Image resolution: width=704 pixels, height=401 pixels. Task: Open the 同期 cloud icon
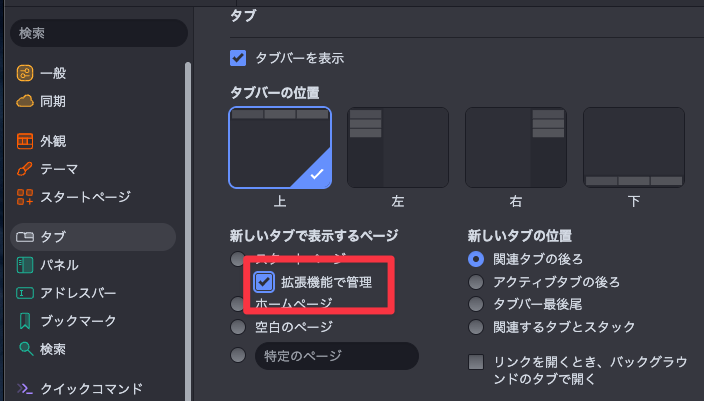click(x=25, y=101)
